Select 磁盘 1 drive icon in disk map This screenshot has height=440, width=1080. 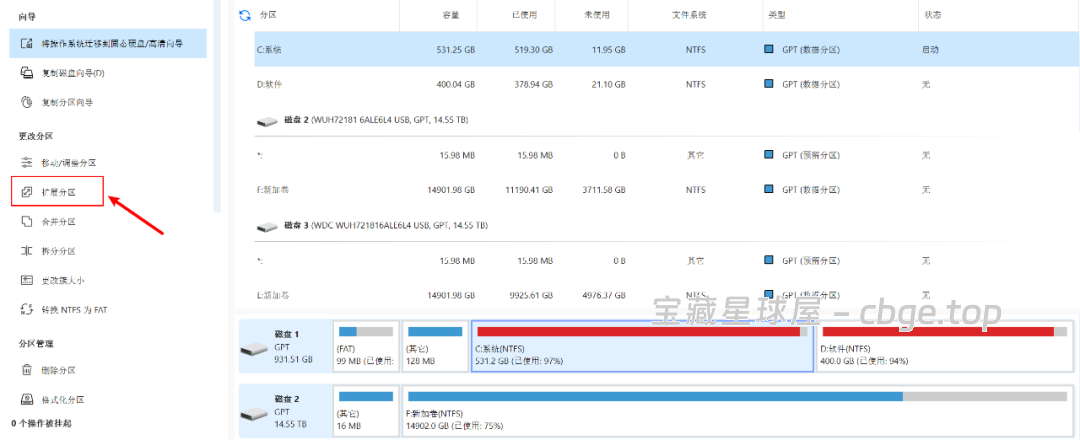[x=253, y=349]
